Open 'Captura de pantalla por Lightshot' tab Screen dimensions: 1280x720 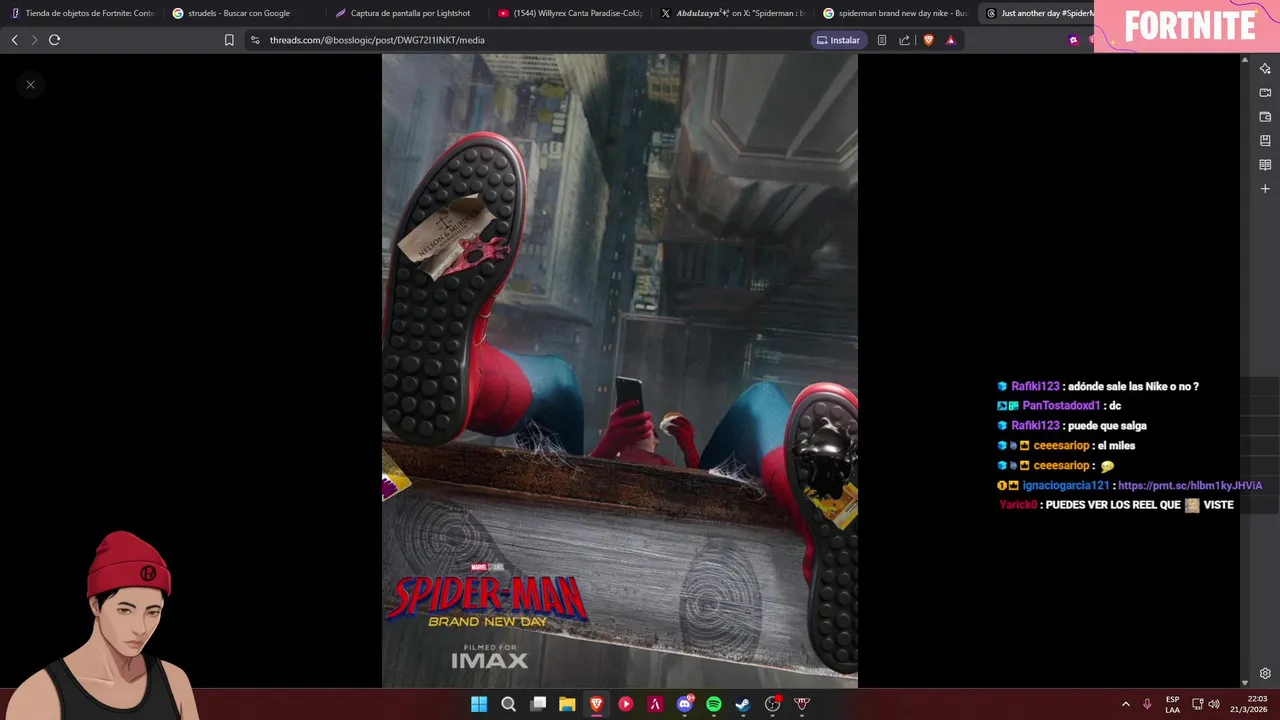(x=408, y=13)
